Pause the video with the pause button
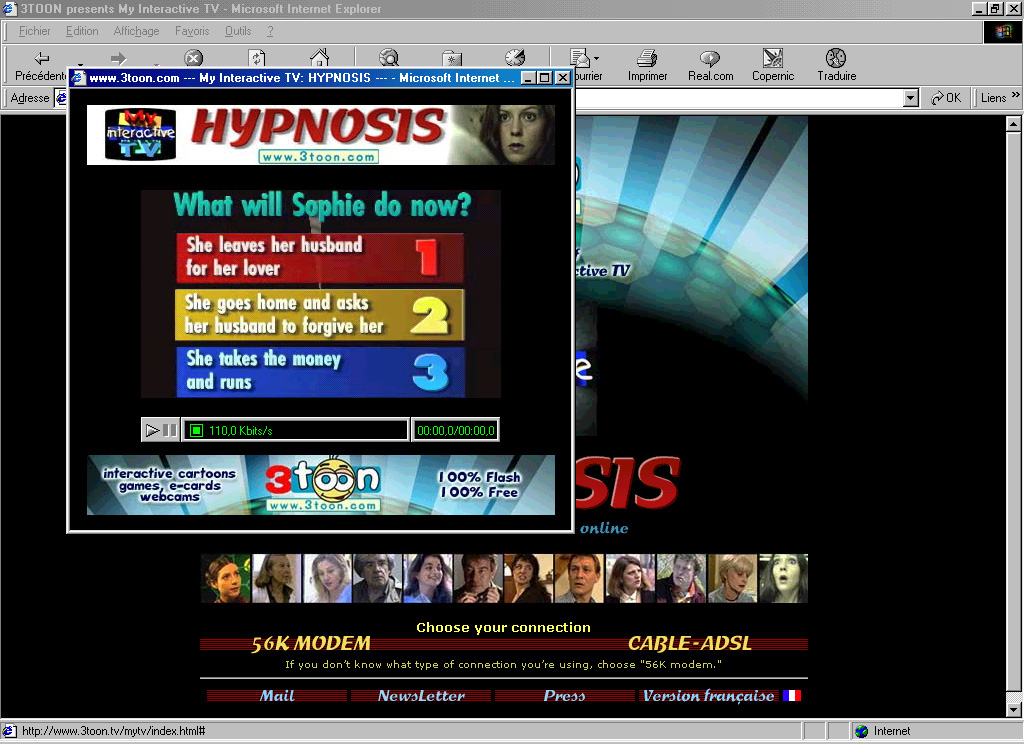Image resolution: width=1024 pixels, height=744 pixels. click(170, 430)
